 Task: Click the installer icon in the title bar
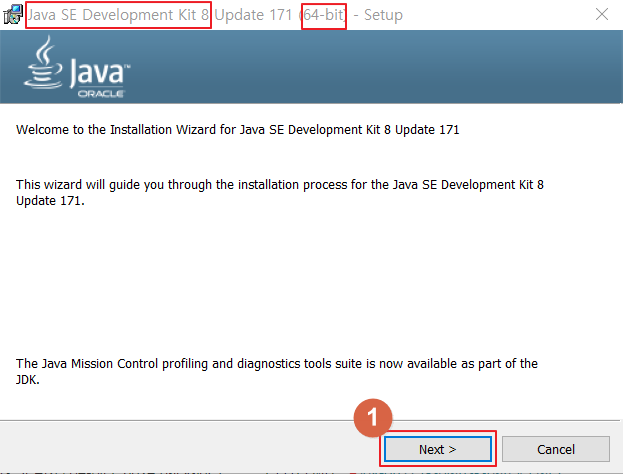[12, 15]
